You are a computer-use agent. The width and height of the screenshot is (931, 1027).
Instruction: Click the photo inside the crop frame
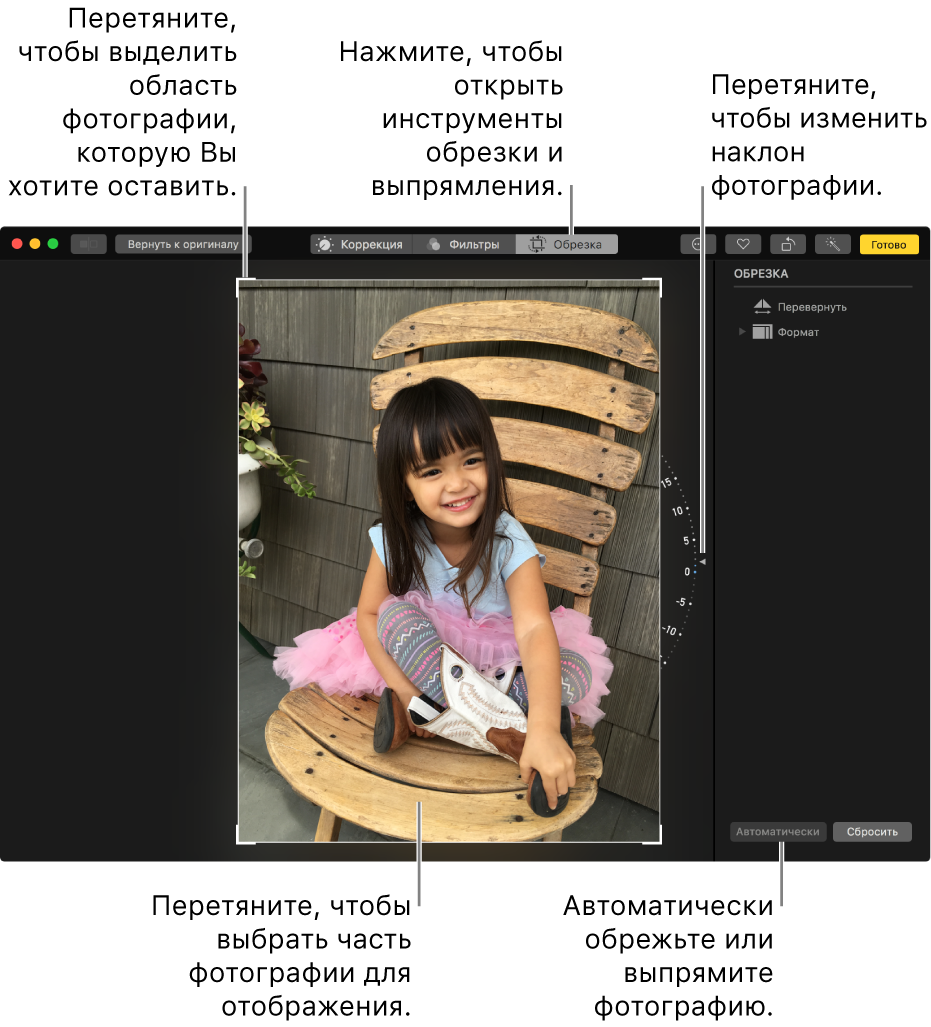450,560
